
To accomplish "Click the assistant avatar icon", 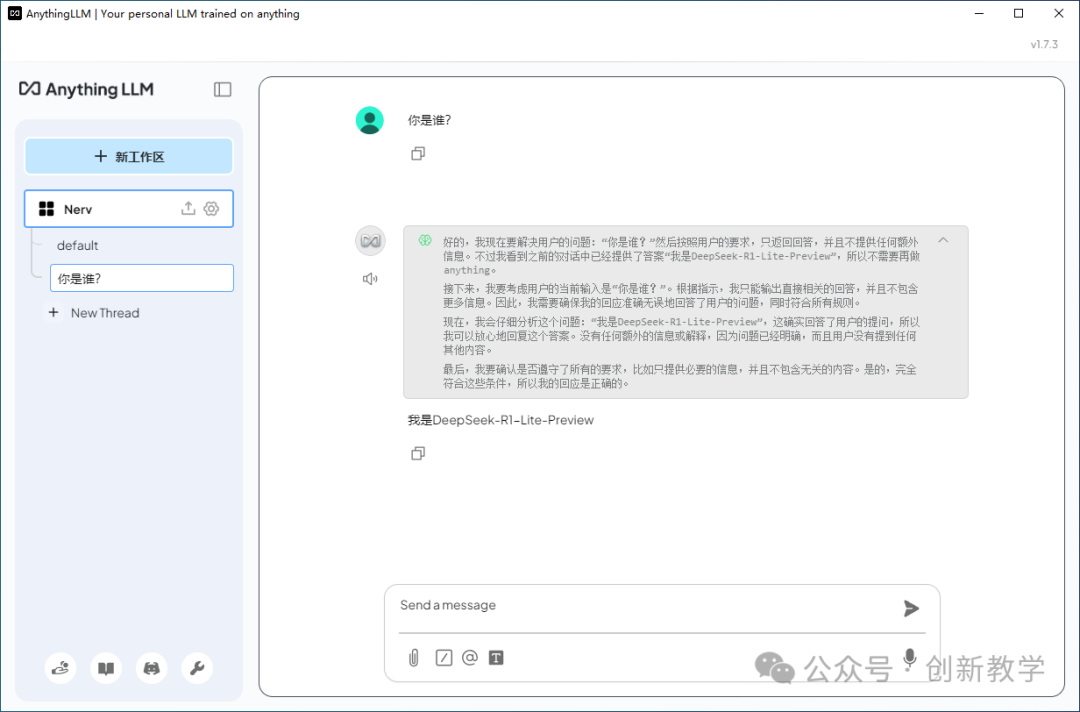I will point(370,241).
